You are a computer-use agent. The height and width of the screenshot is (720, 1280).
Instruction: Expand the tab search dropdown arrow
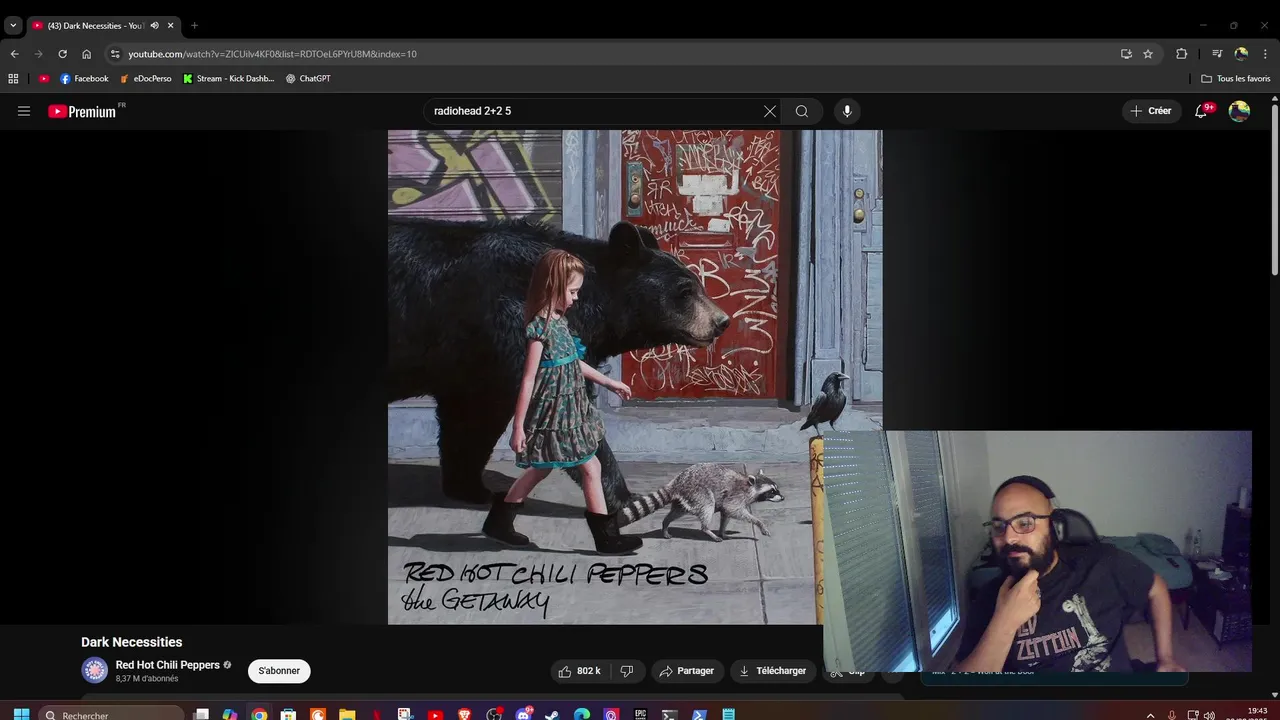(13, 25)
